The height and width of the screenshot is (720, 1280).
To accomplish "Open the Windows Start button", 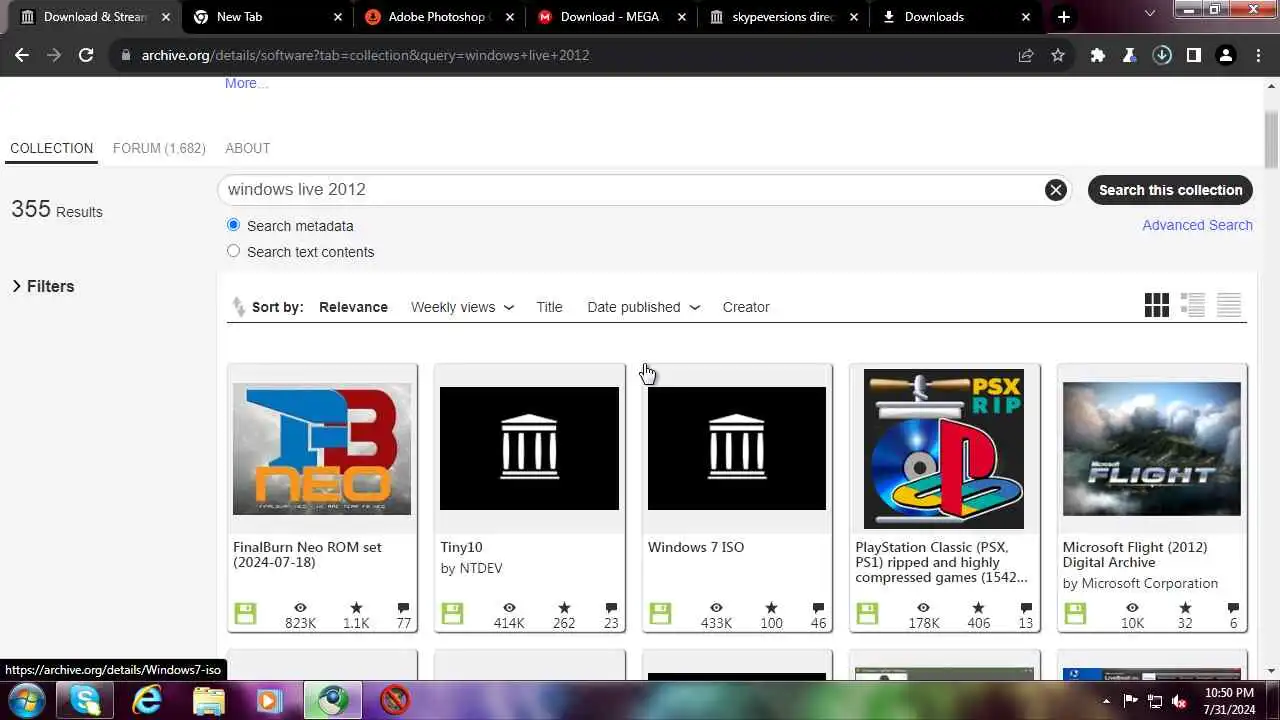I will 25,700.
